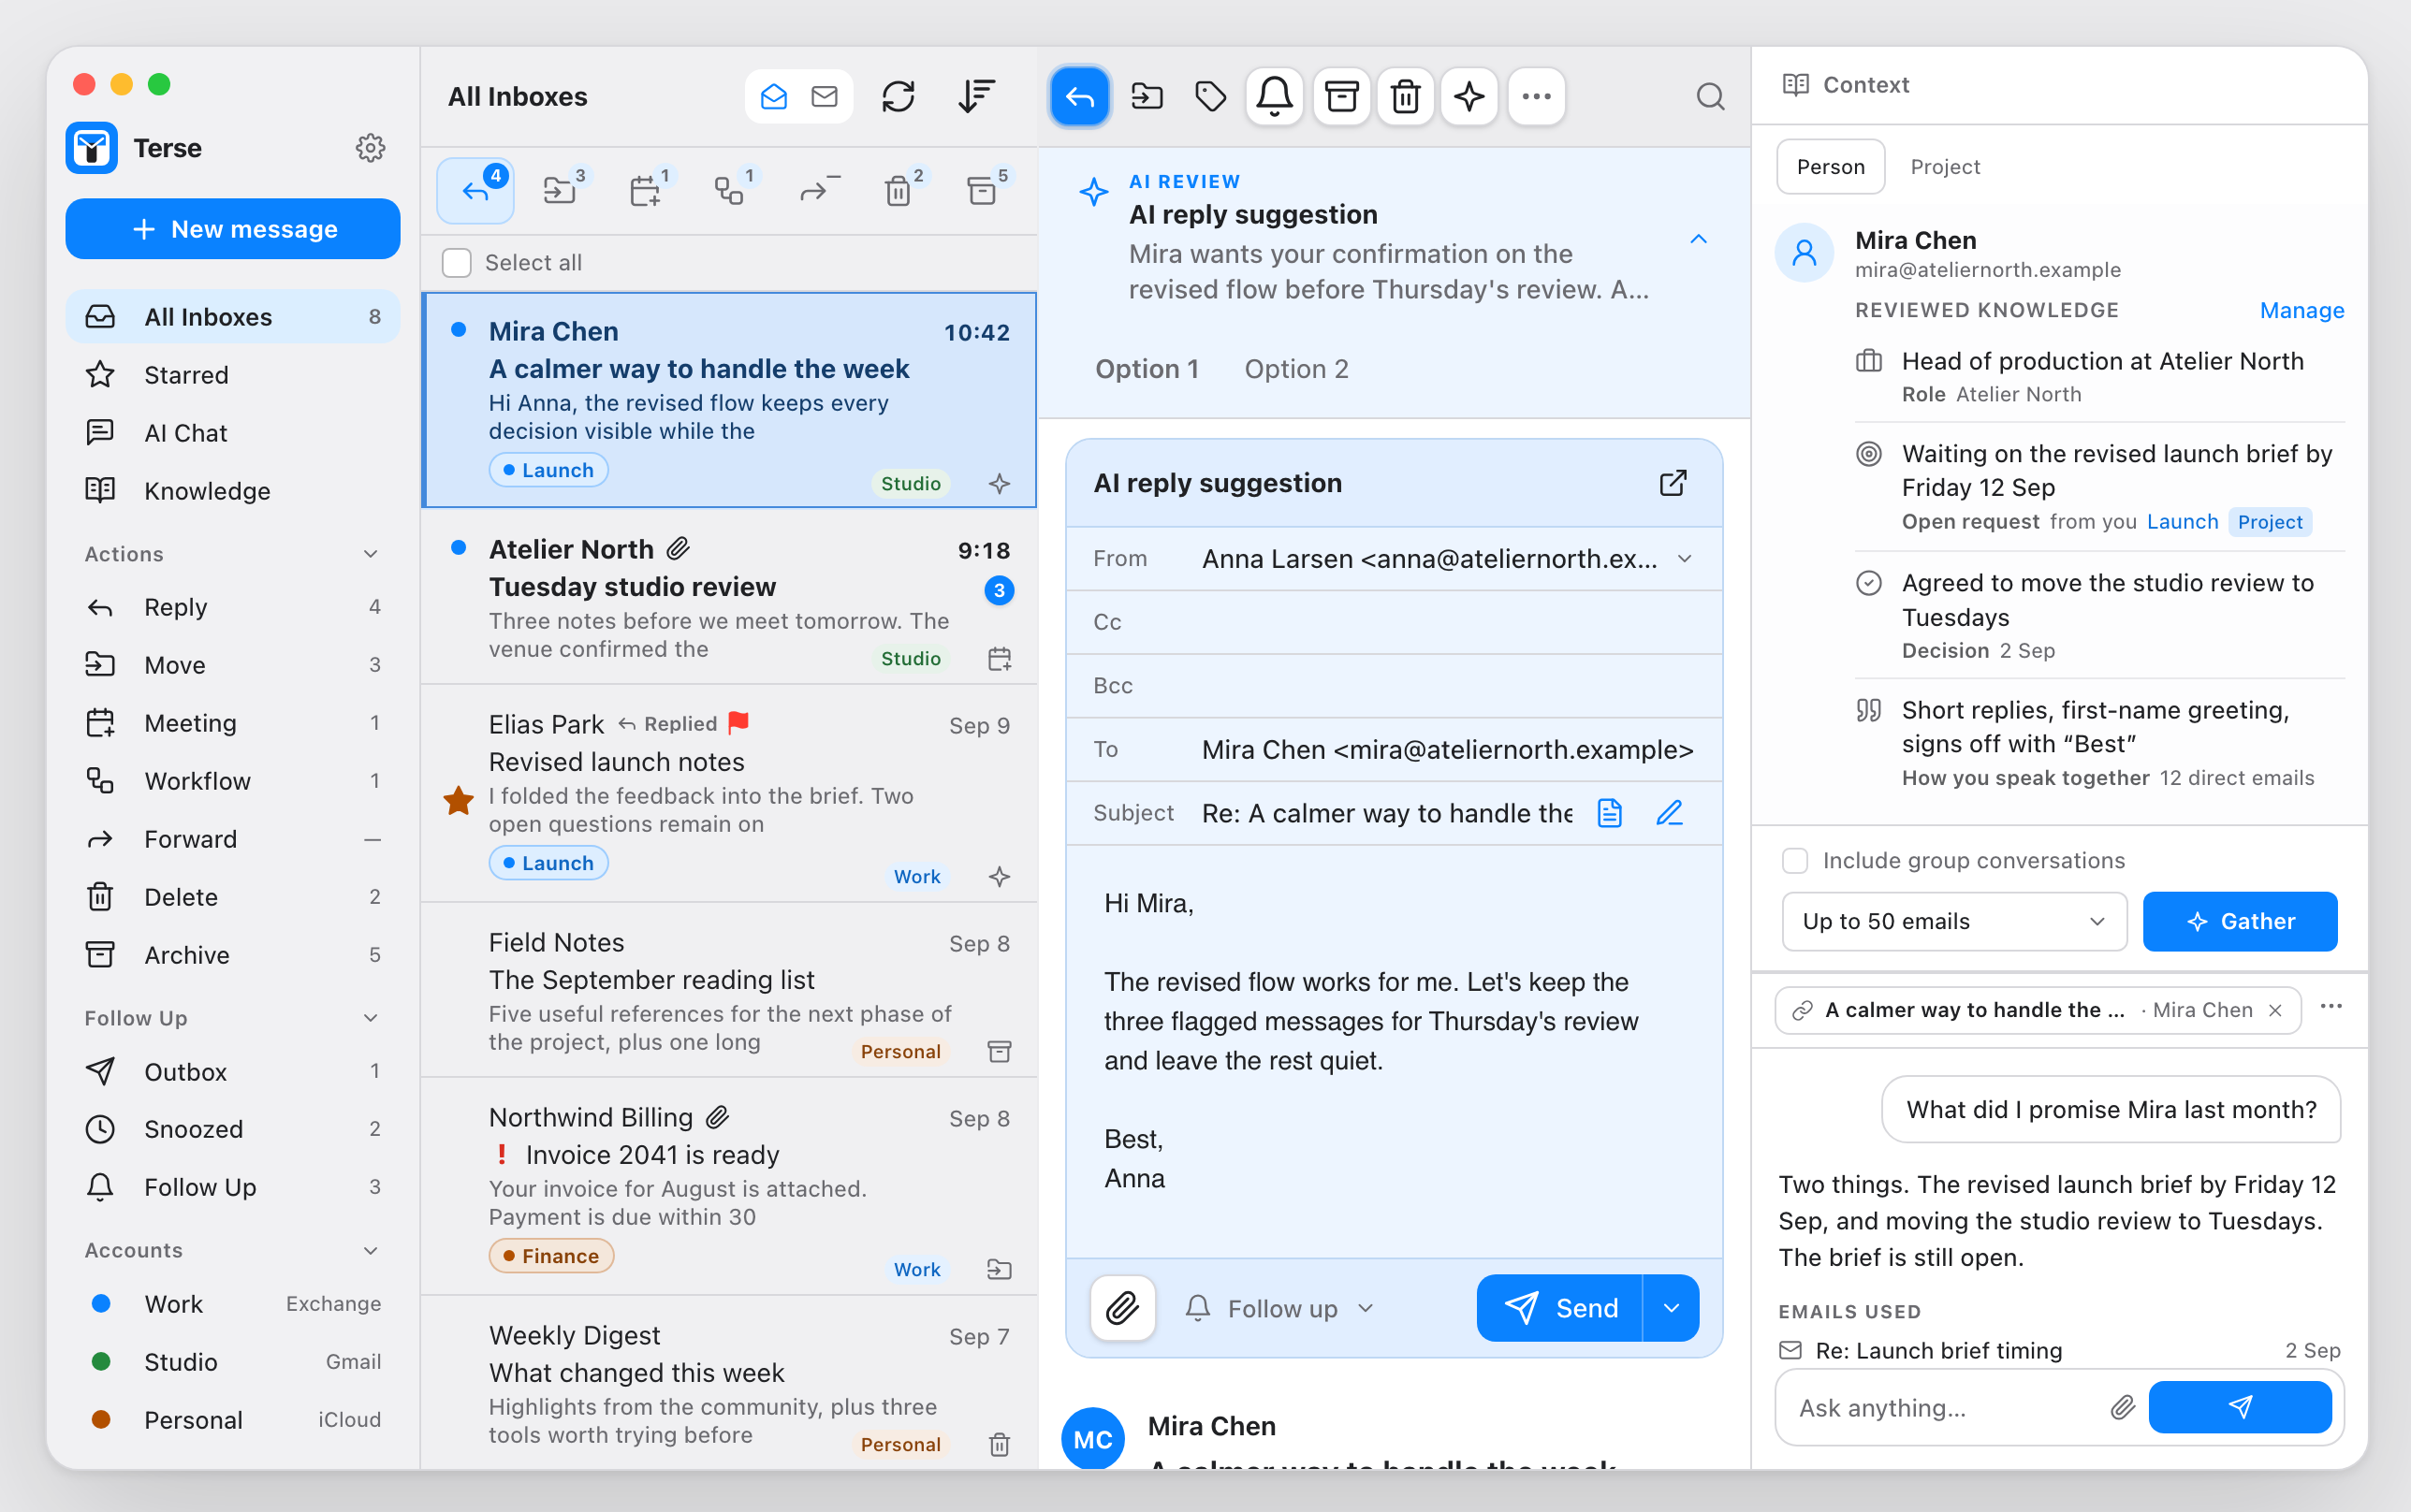Click the Manage link

point(2301,311)
